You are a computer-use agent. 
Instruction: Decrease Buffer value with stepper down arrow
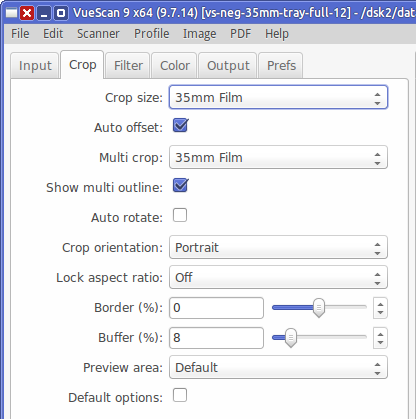click(x=380, y=343)
